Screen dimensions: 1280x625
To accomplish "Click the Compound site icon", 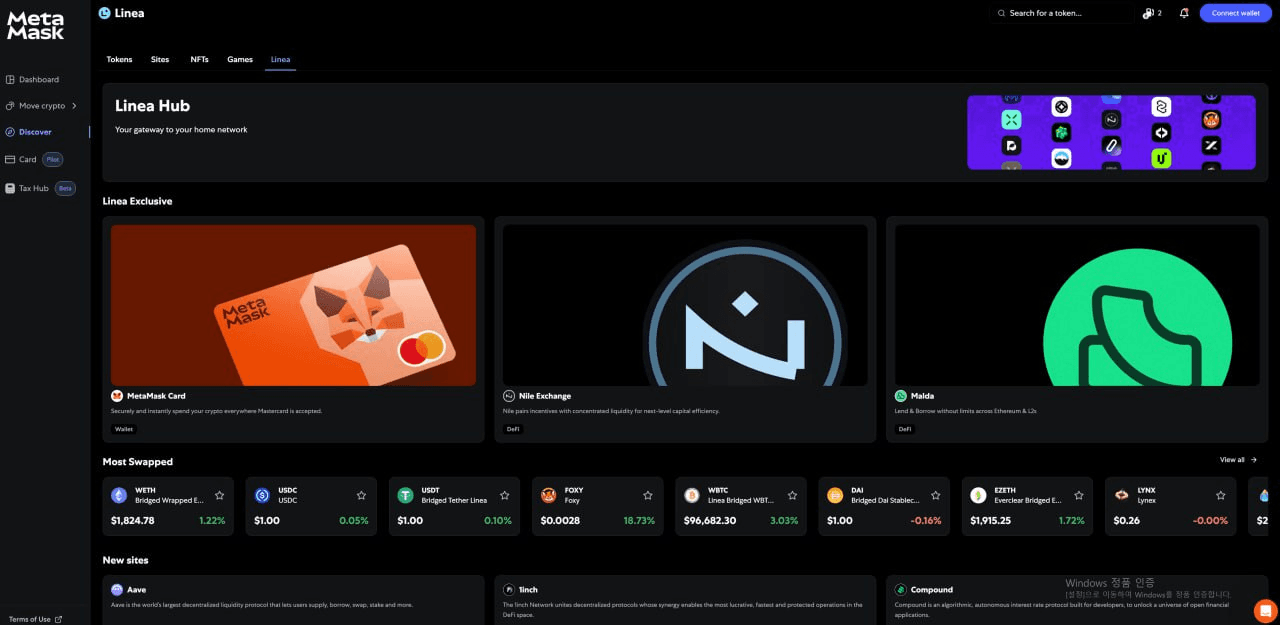I will tap(901, 590).
